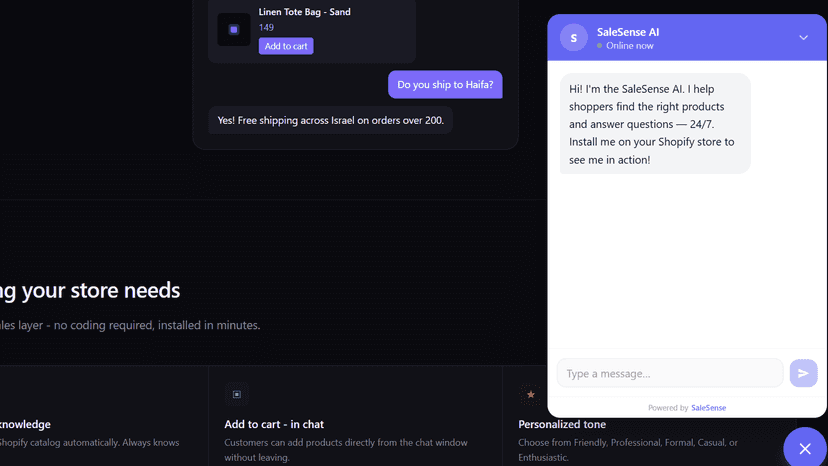Collapse the SaleSense AI chat with the chevron
Viewport: 828px width, 466px height.
[803, 38]
